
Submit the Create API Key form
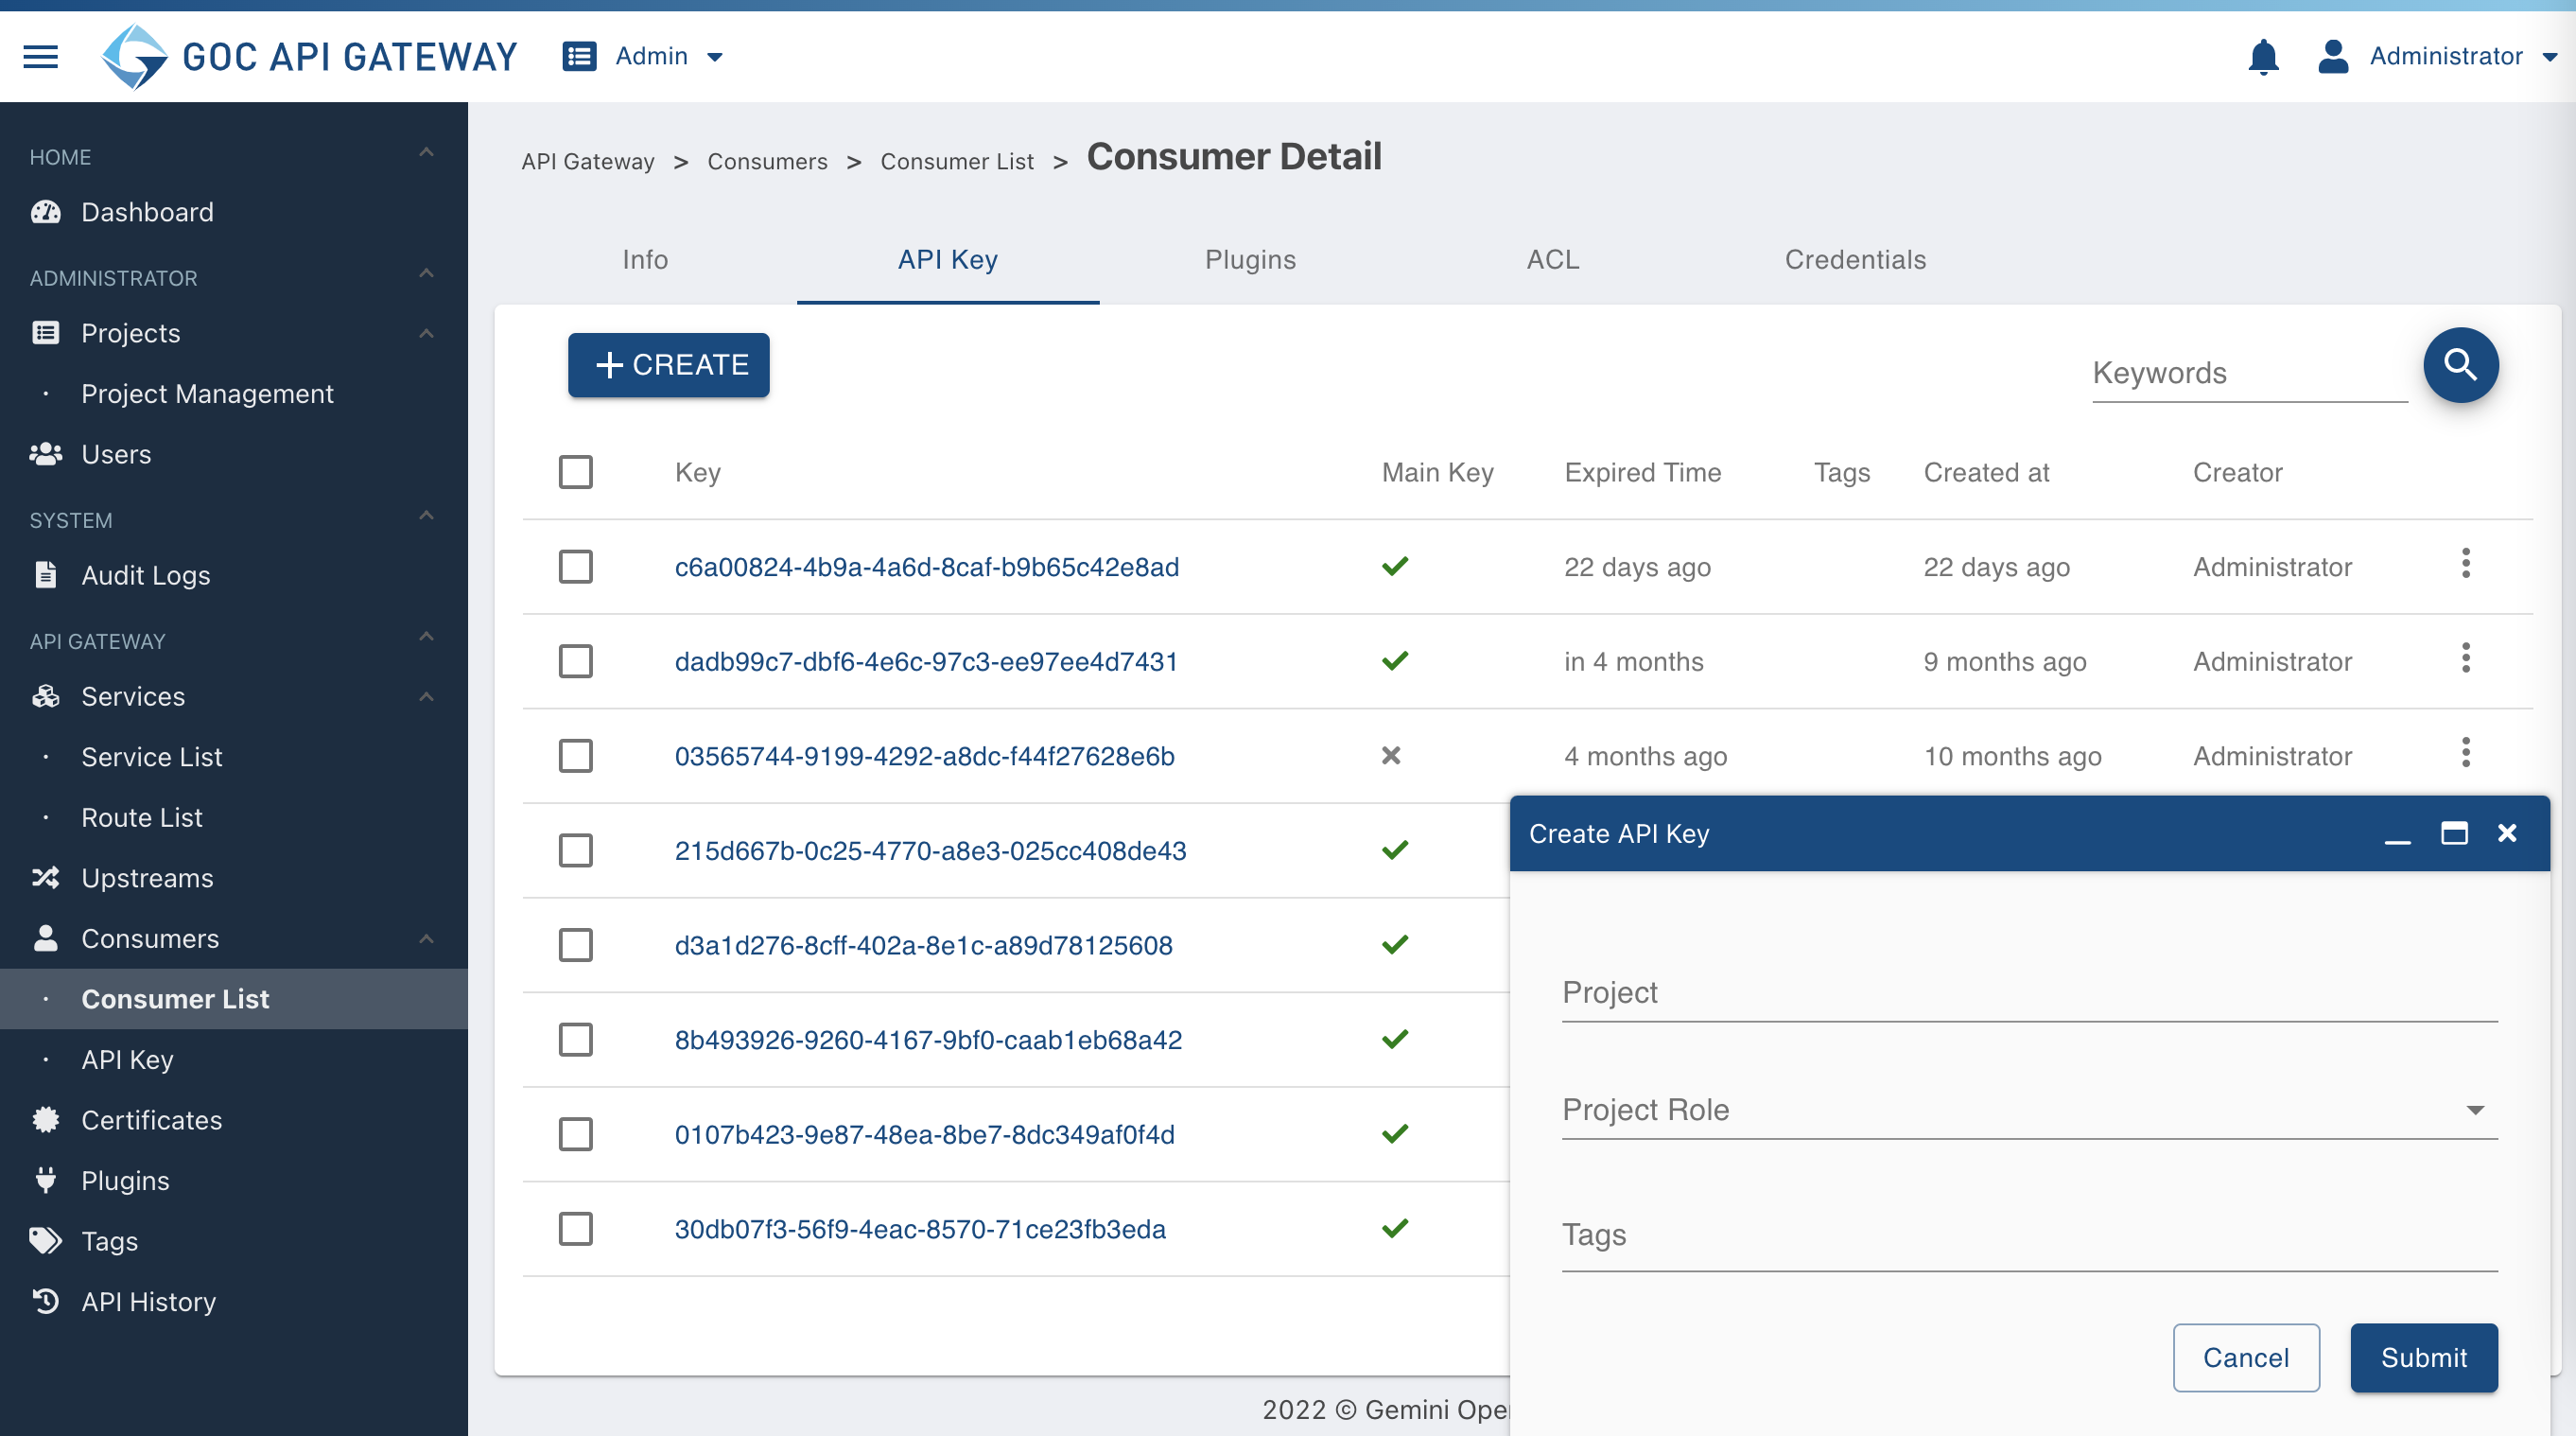pyautogui.click(x=2424, y=1357)
